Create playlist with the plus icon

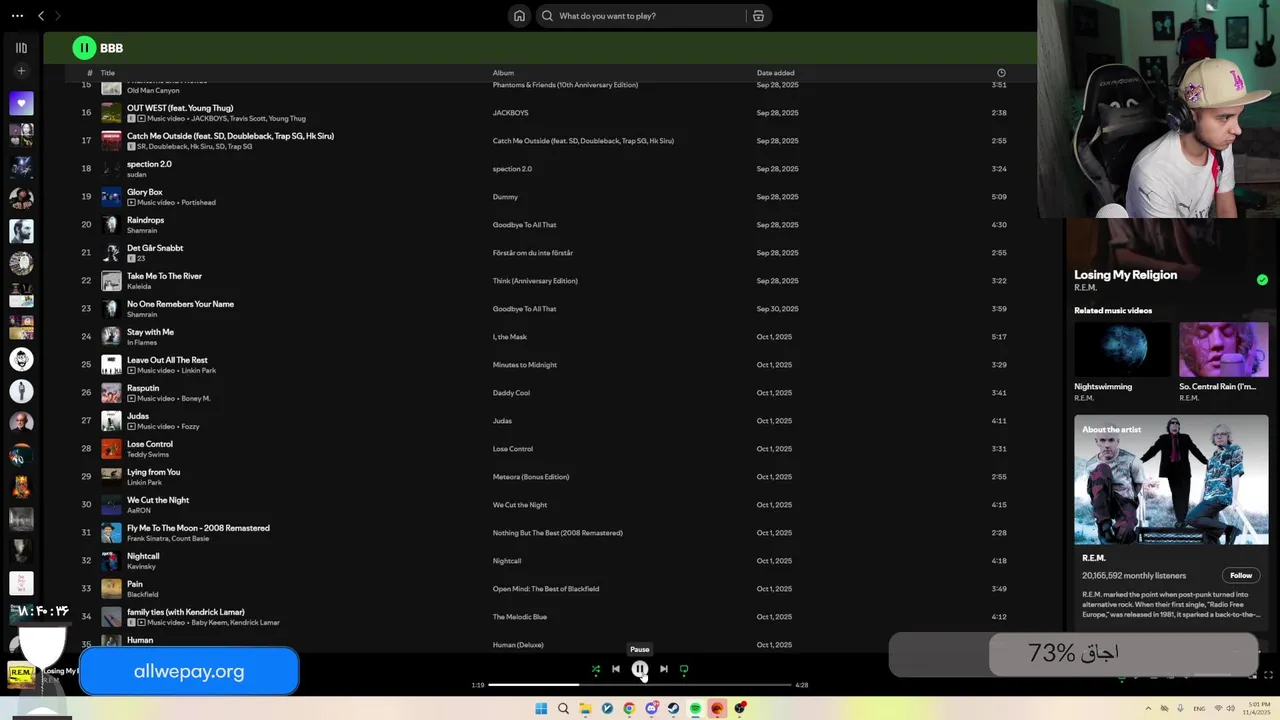[21, 71]
